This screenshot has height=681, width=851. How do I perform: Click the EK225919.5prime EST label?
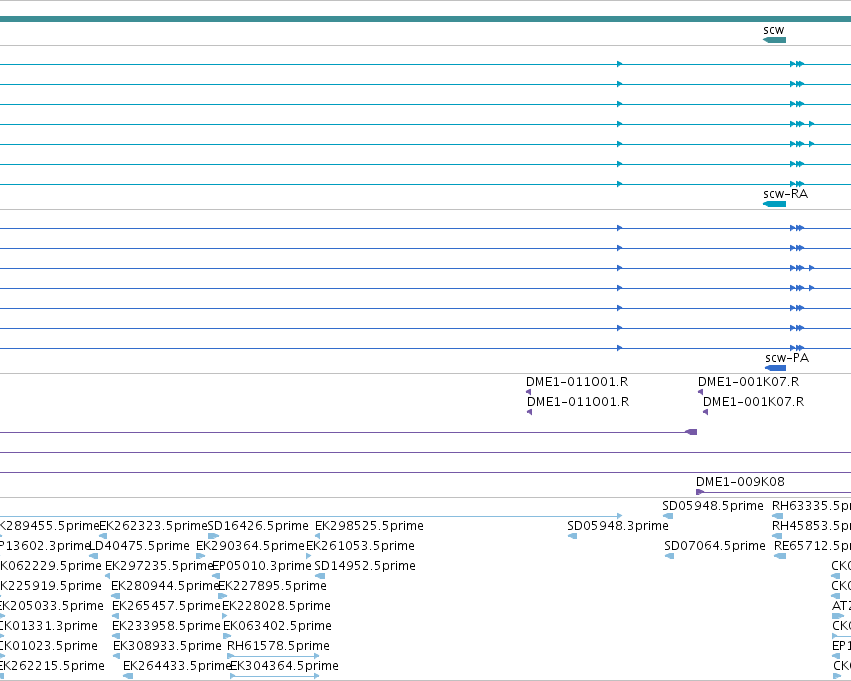pos(49,585)
